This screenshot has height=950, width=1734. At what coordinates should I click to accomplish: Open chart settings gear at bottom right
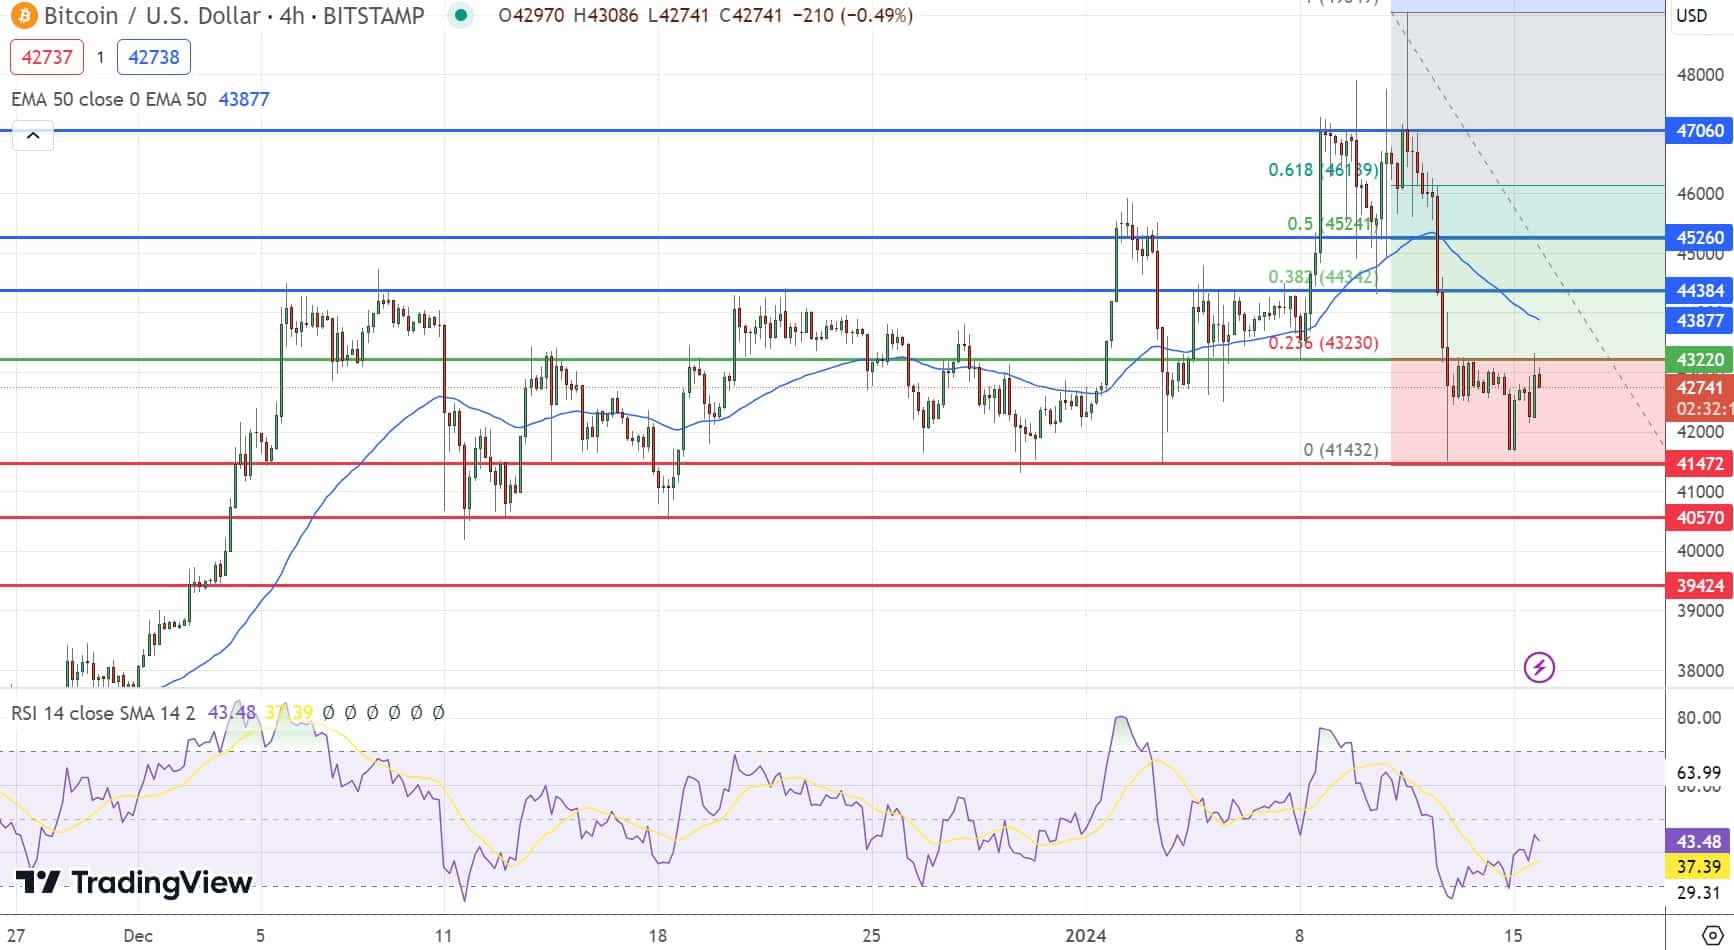[x=1711, y=935]
